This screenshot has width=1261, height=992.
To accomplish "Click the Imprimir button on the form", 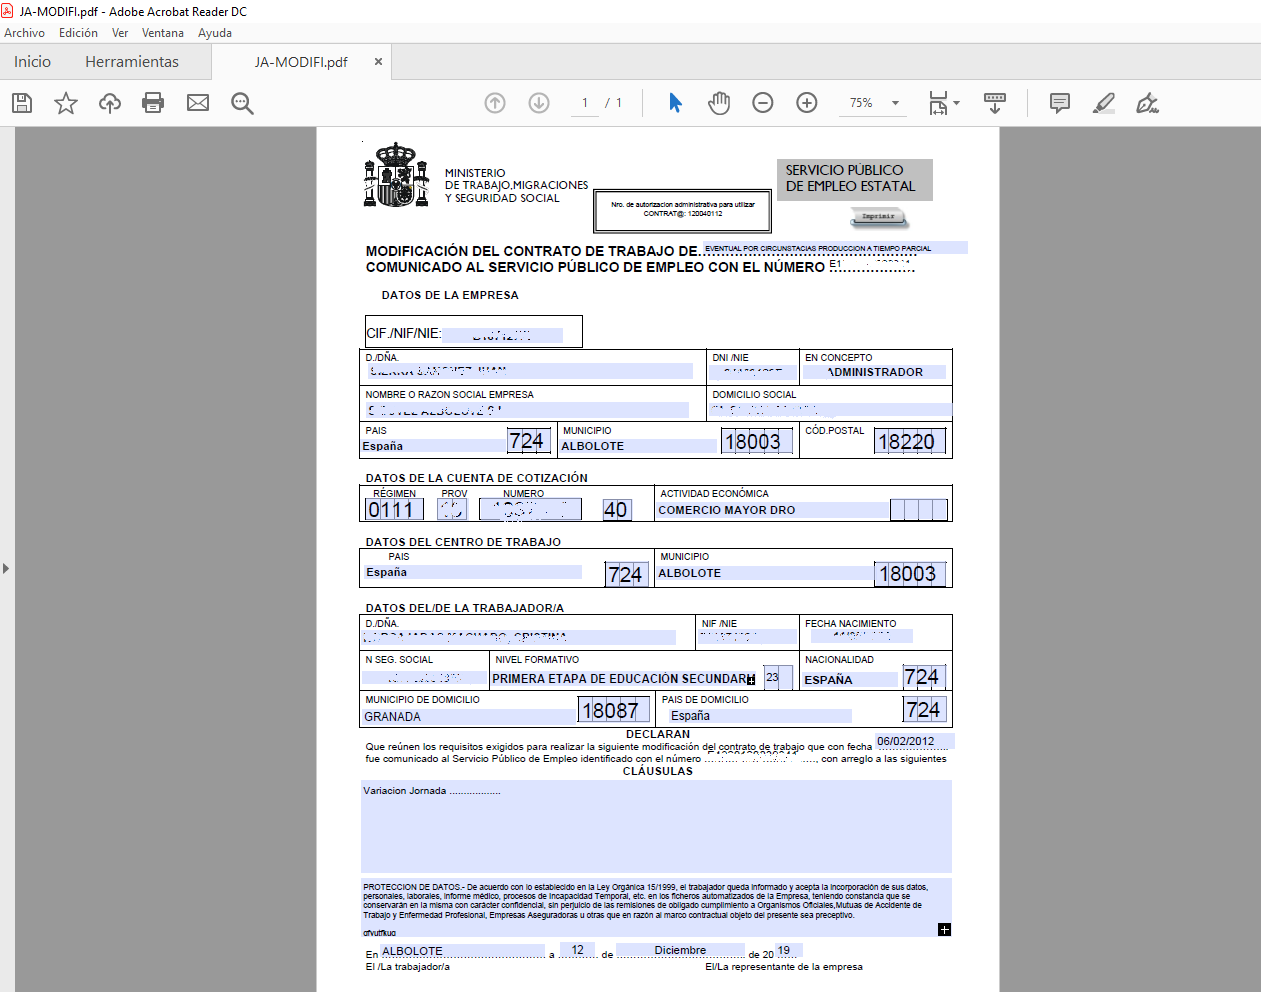I will [x=879, y=216].
